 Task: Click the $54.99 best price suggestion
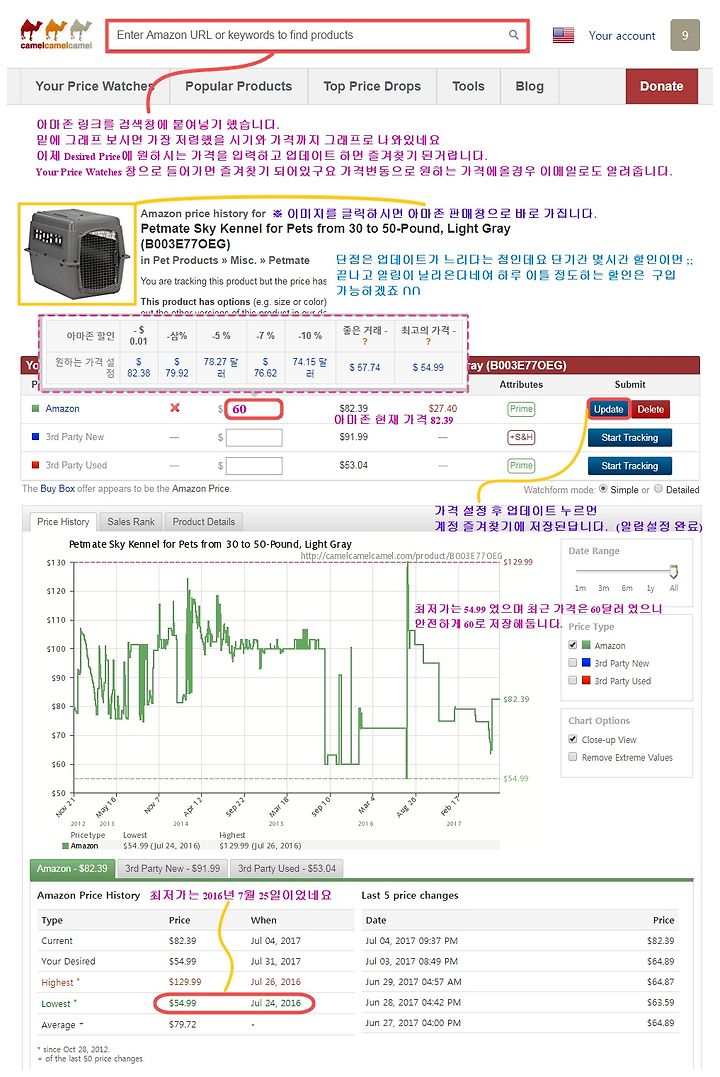[427, 367]
